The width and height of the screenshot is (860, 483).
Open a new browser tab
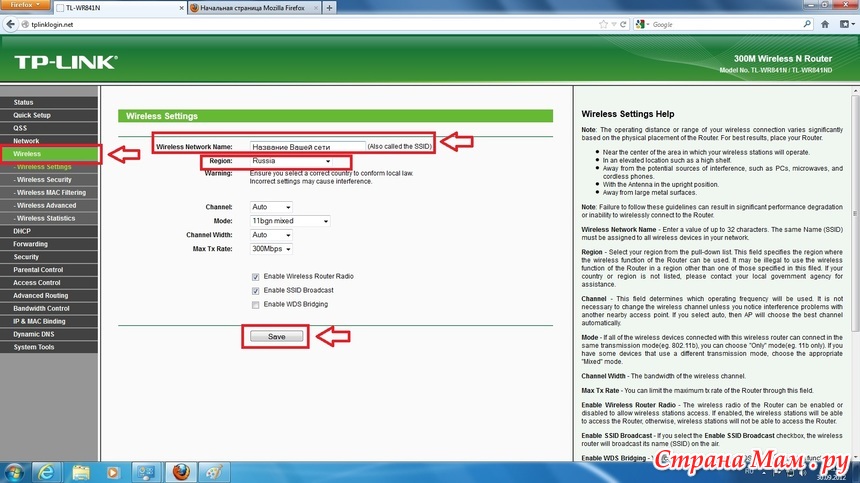(329, 8)
